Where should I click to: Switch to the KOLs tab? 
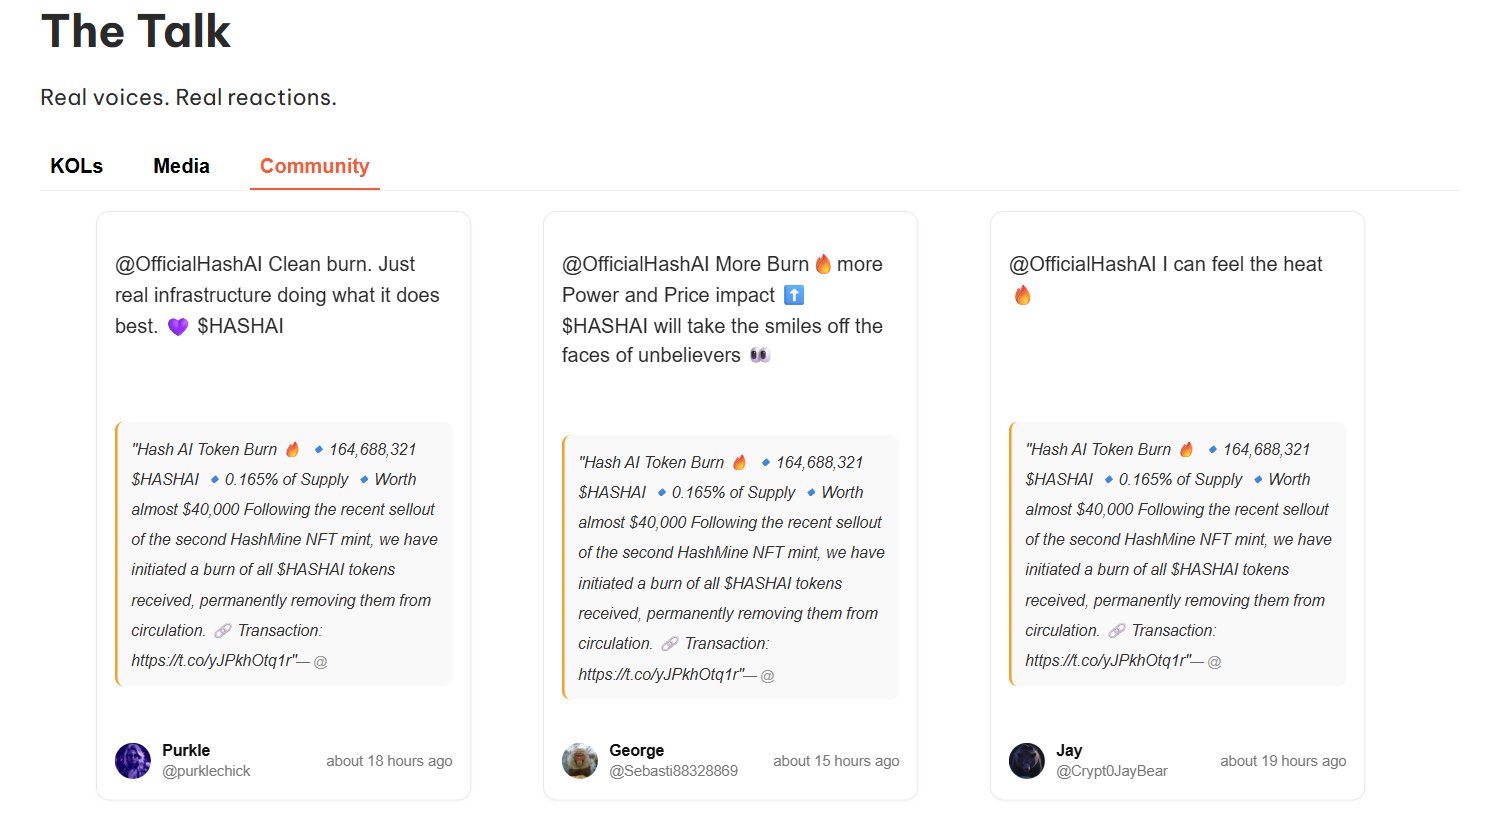coord(77,166)
